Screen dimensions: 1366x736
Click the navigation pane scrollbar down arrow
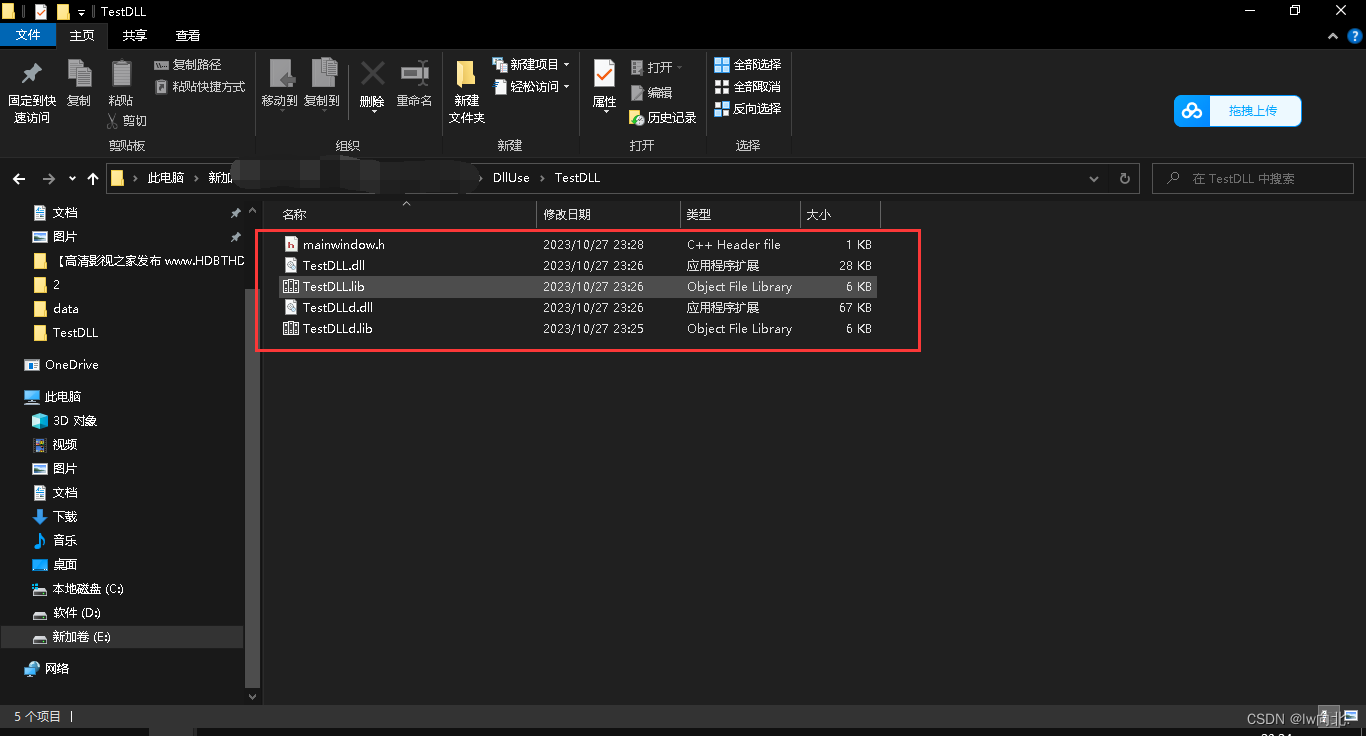click(253, 696)
